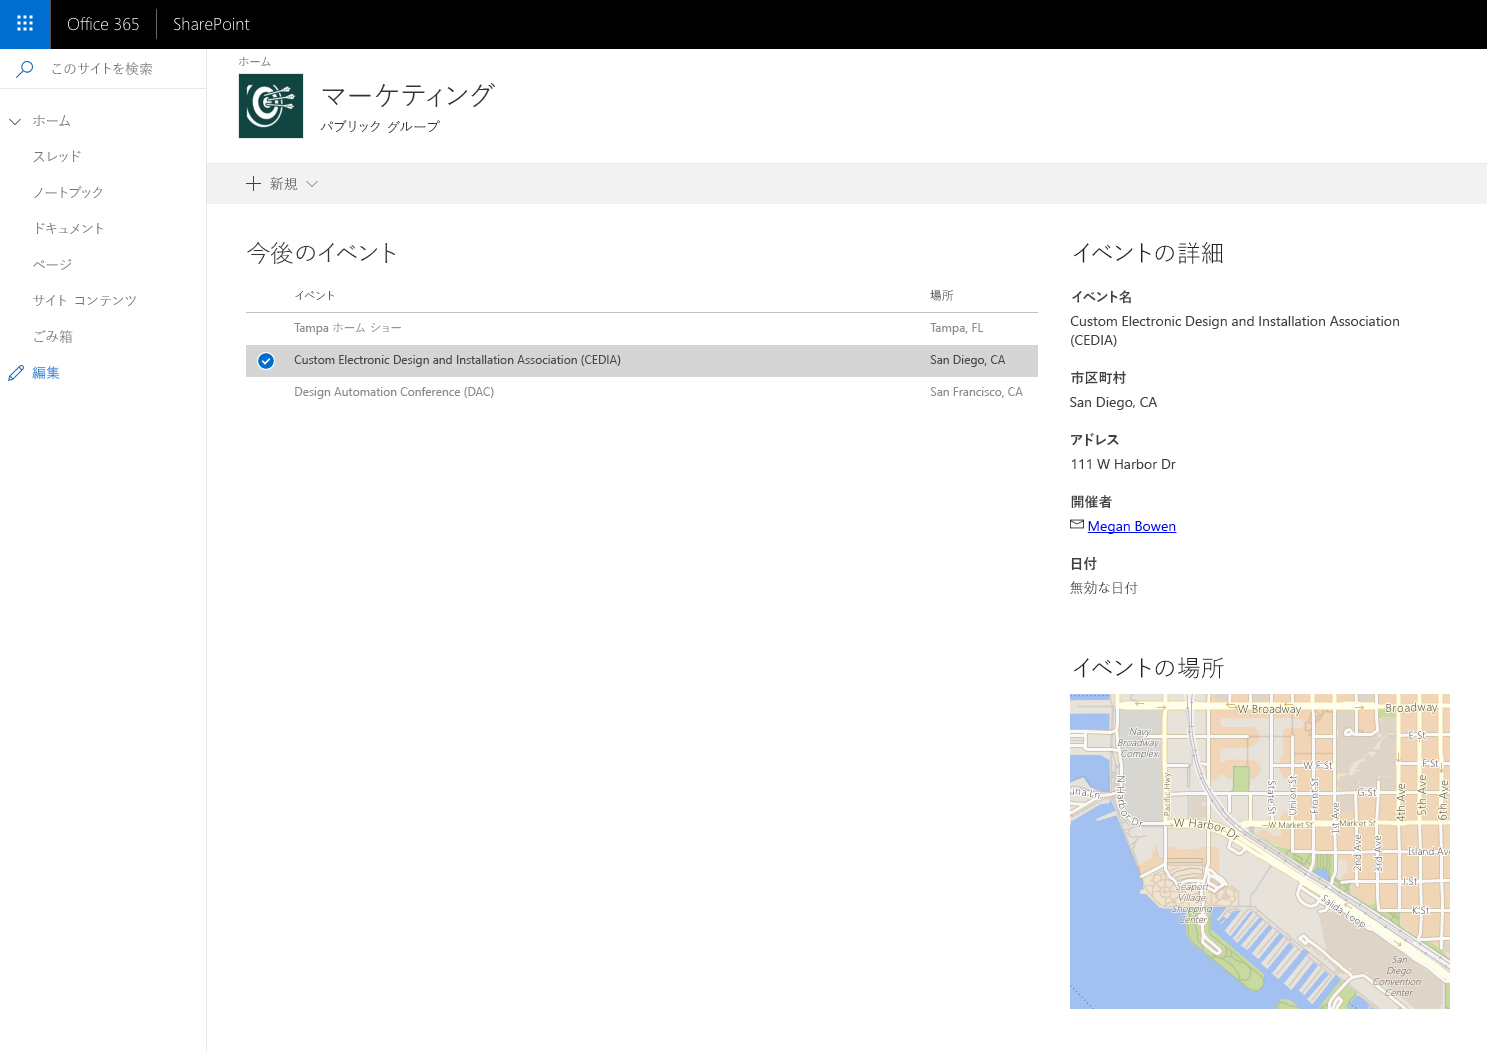Click San Francisco, CA location cell
Viewport: 1487px width, 1052px height.
click(x=976, y=393)
